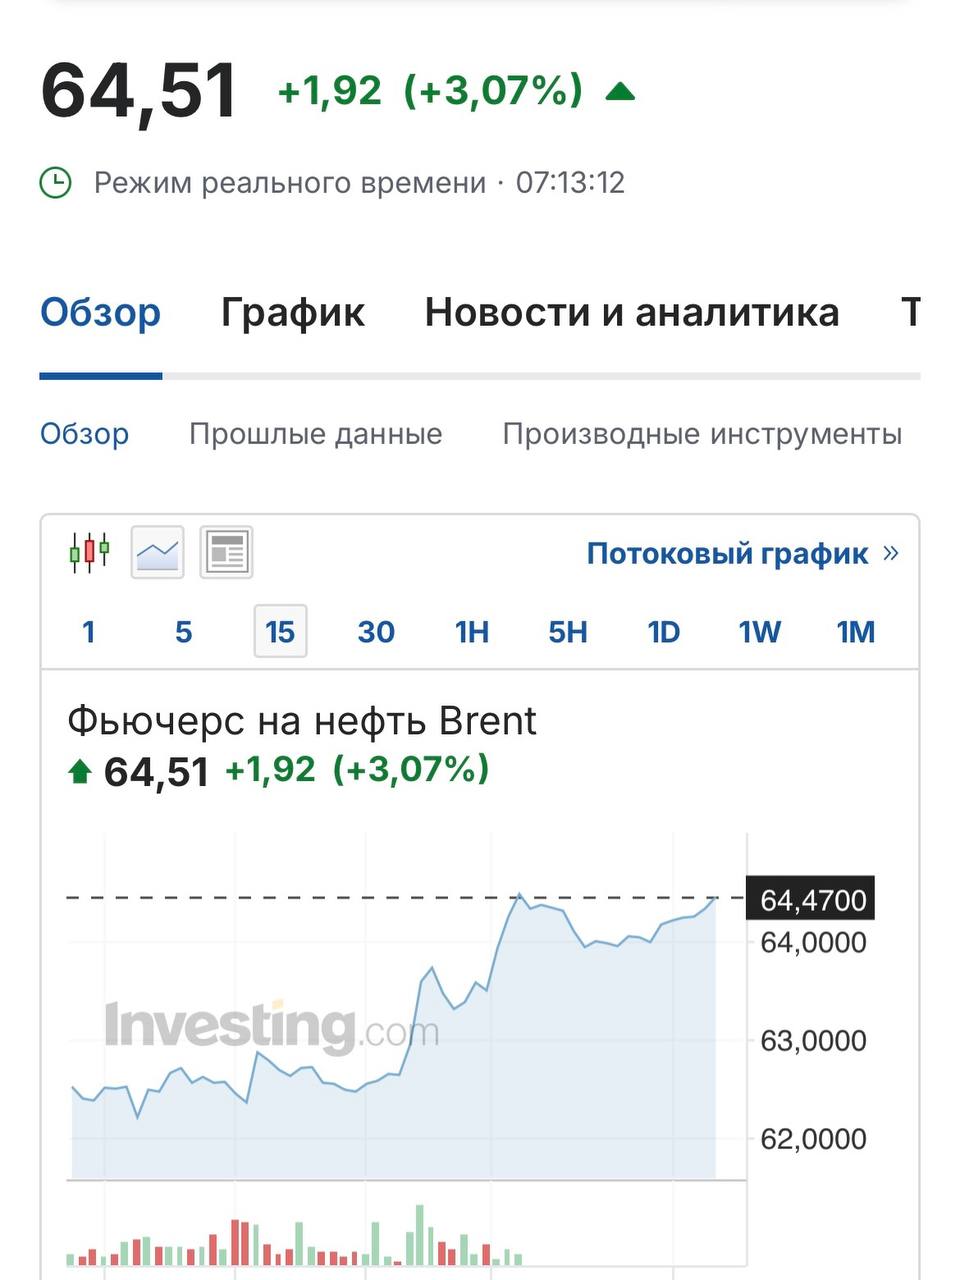Image resolution: width=960 pixels, height=1280 pixels.
Task: Click the green up triangle beside price
Action: point(620,92)
